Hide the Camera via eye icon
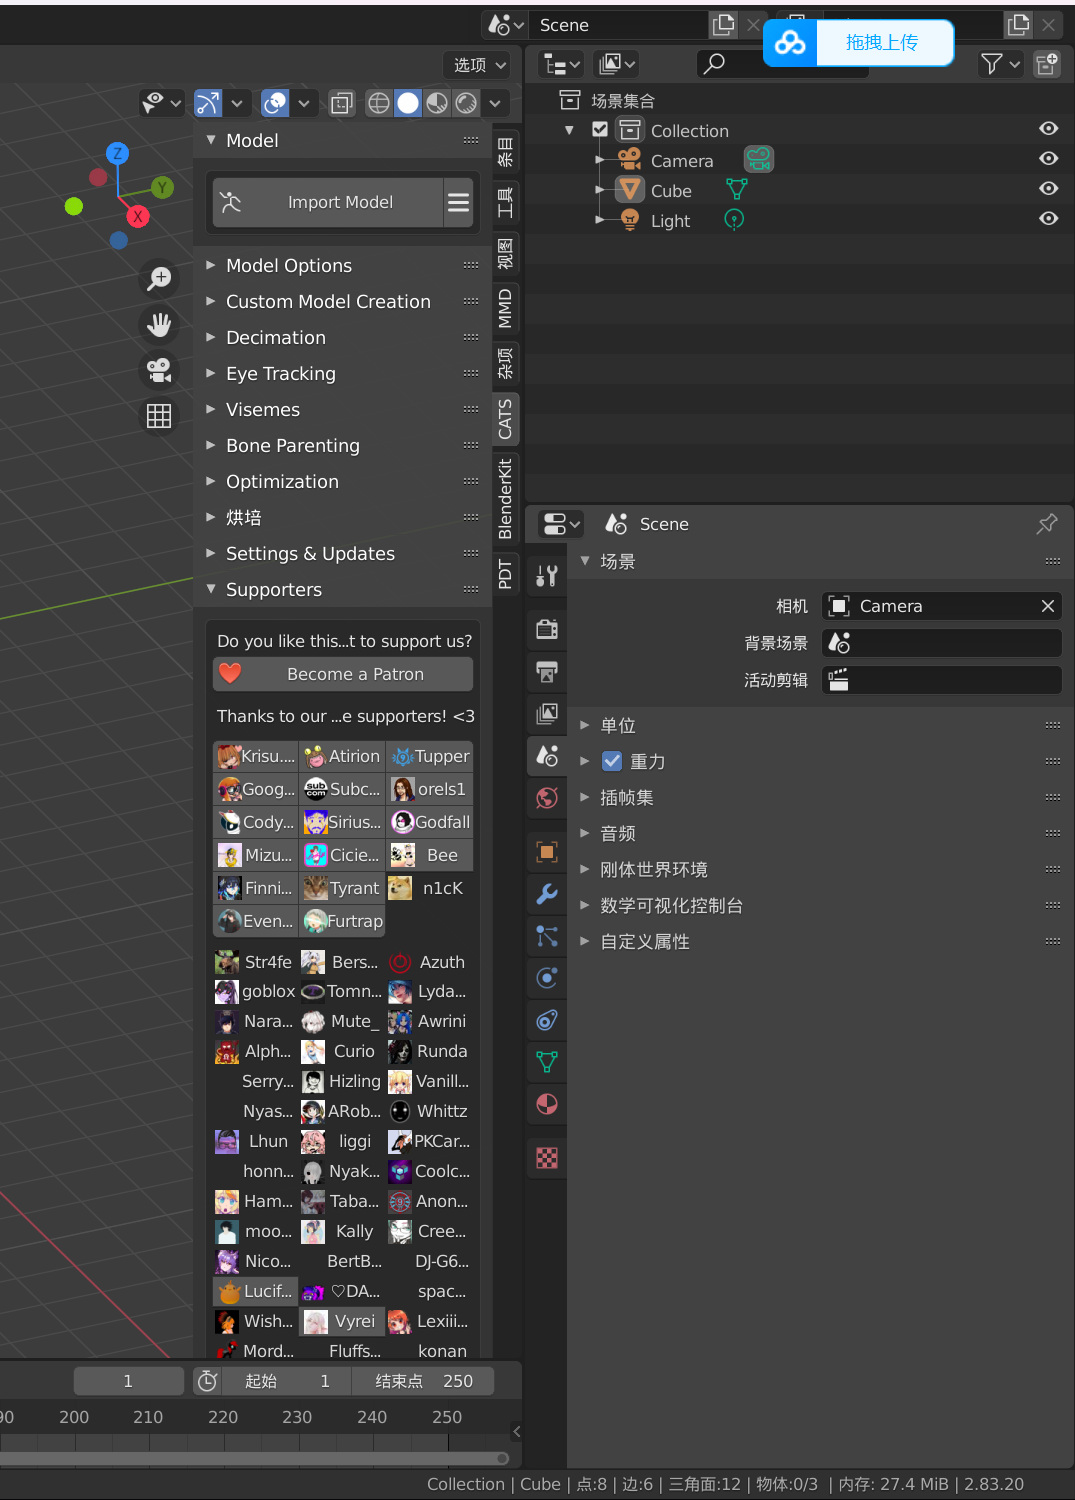Screen dimensions: 1075x1500 [1048, 159]
